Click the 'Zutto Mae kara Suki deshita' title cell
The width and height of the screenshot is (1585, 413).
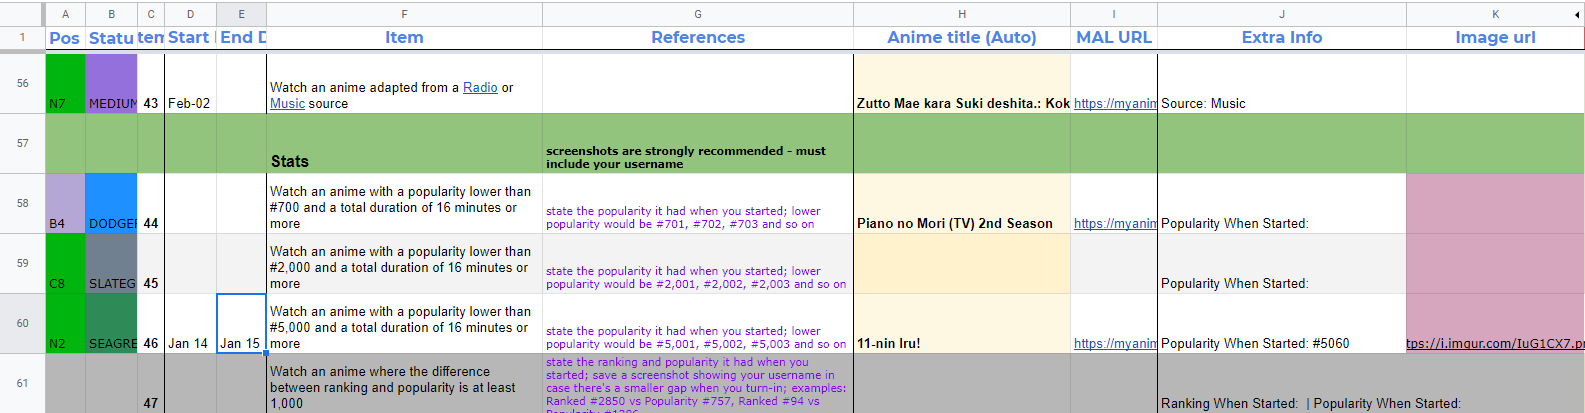pyautogui.click(x=961, y=103)
